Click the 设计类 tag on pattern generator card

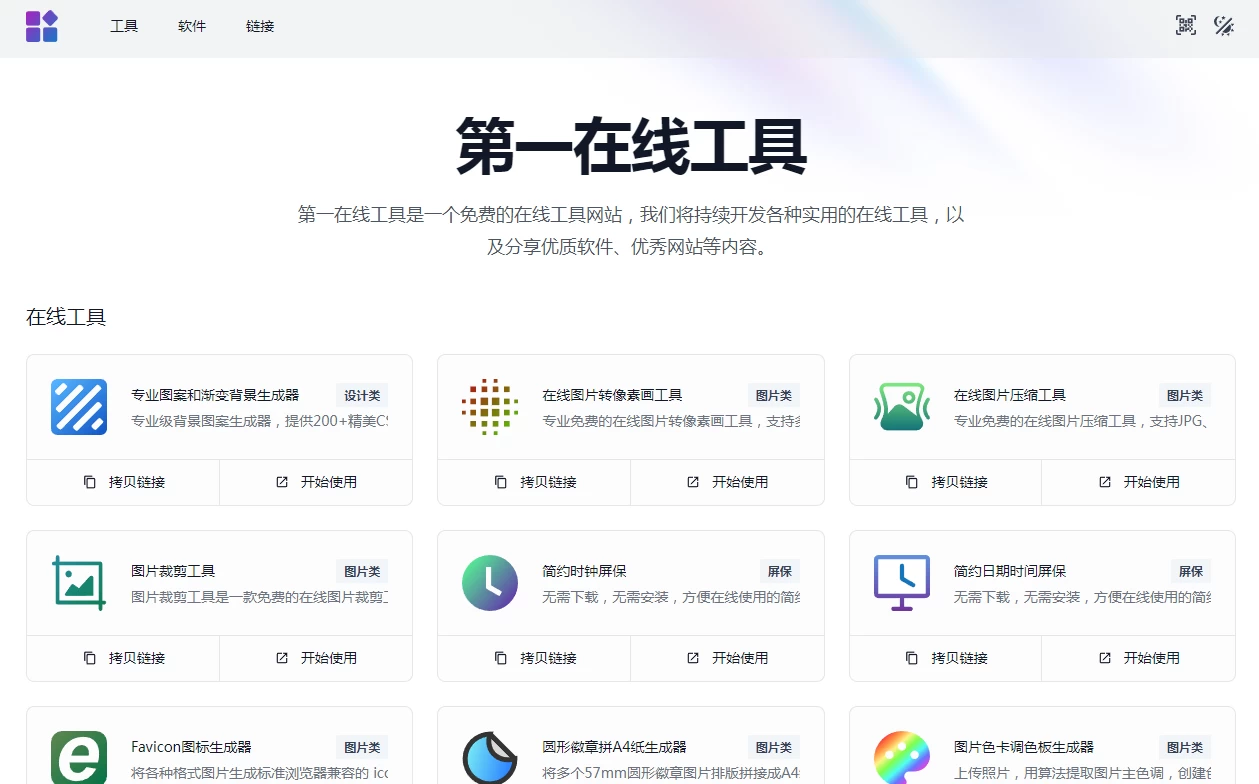(362, 395)
